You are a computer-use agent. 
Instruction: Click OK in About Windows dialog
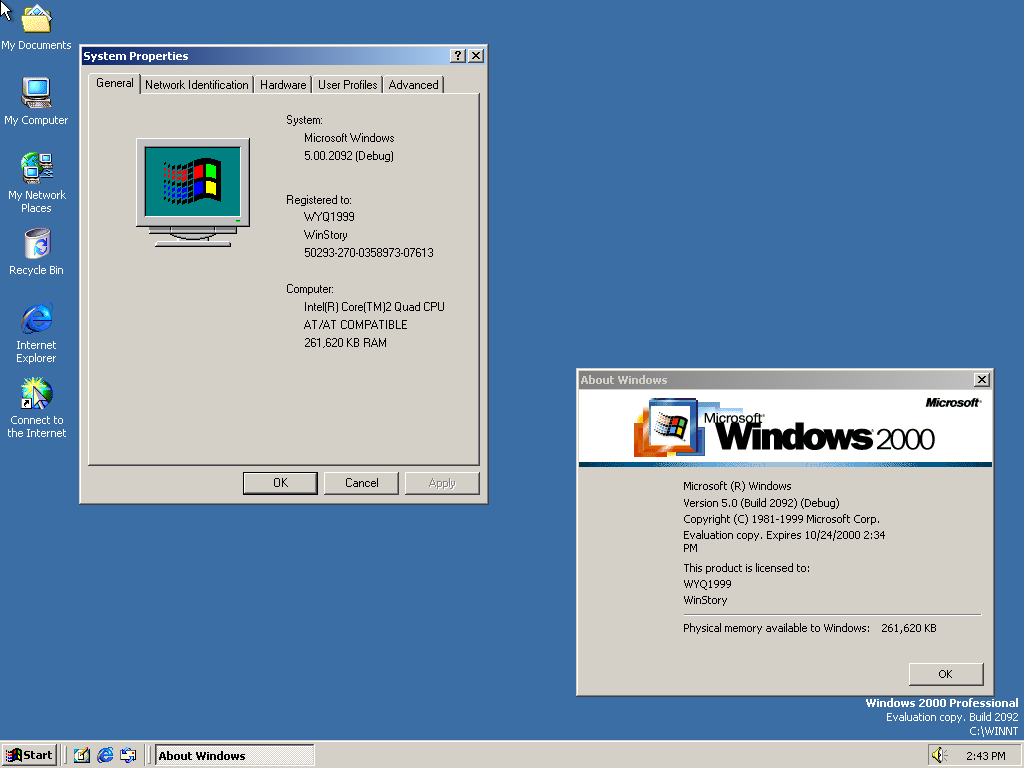[946, 674]
